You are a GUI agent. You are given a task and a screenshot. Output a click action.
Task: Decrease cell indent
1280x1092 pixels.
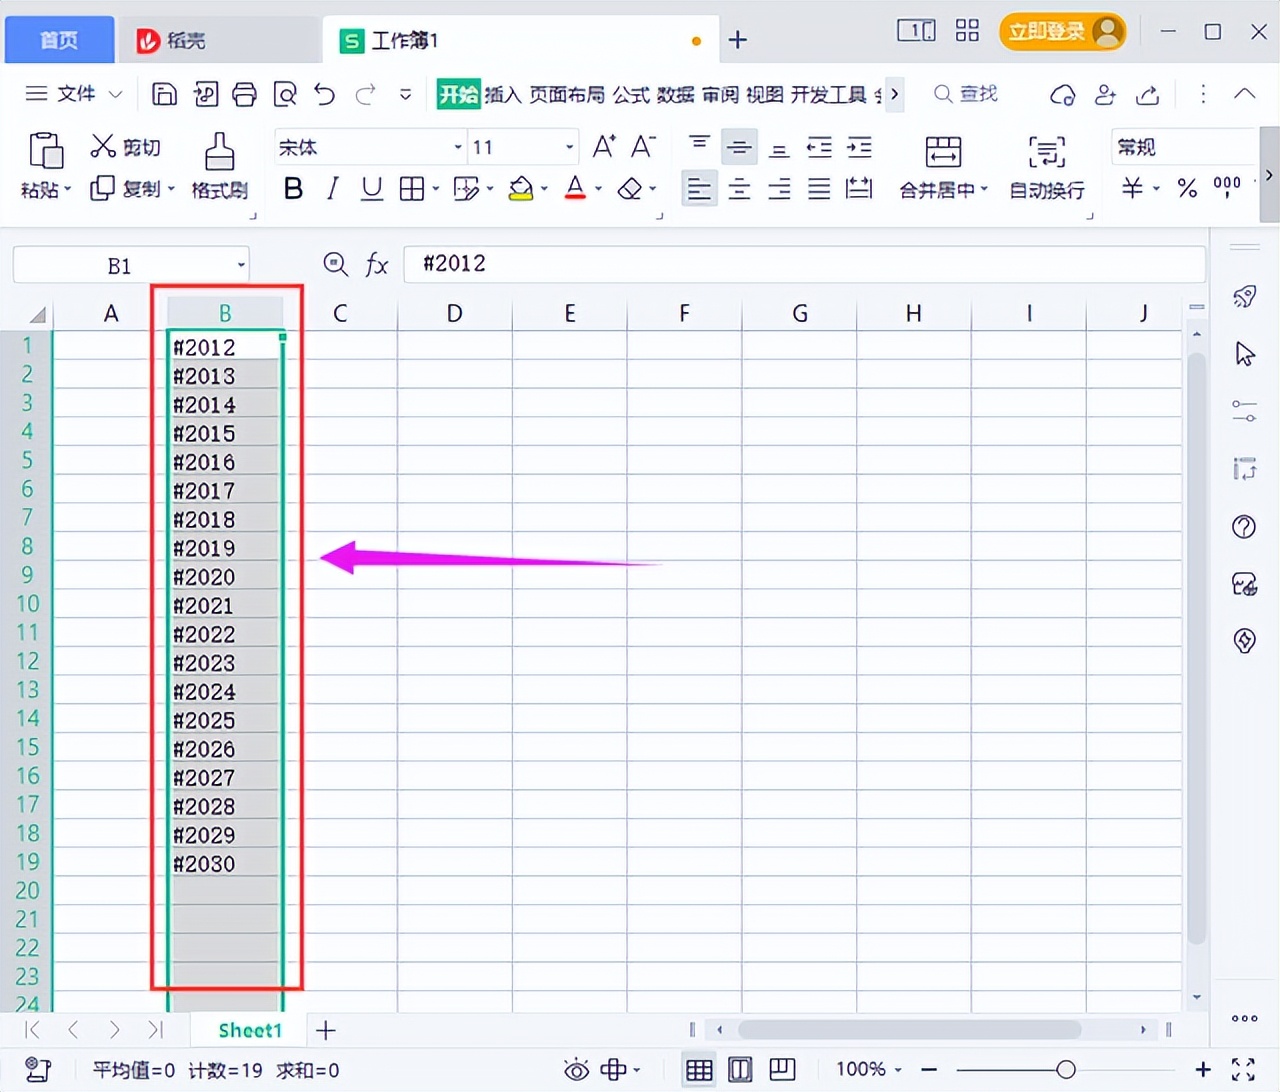(x=819, y=147)
